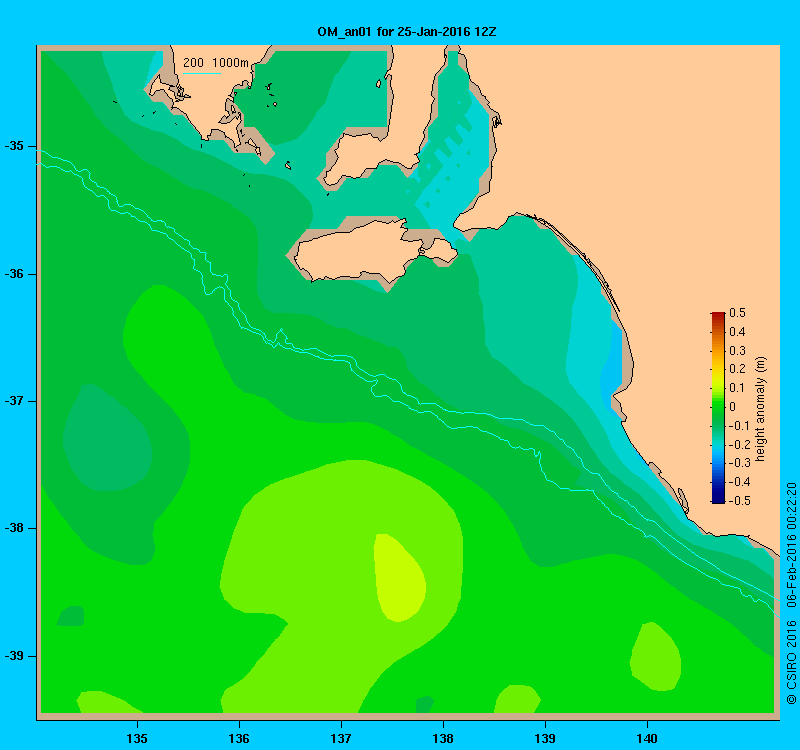Click the -0.2 value on the colorbar
The height and width of the screenshot is (750, 800).
click(739, 444)
